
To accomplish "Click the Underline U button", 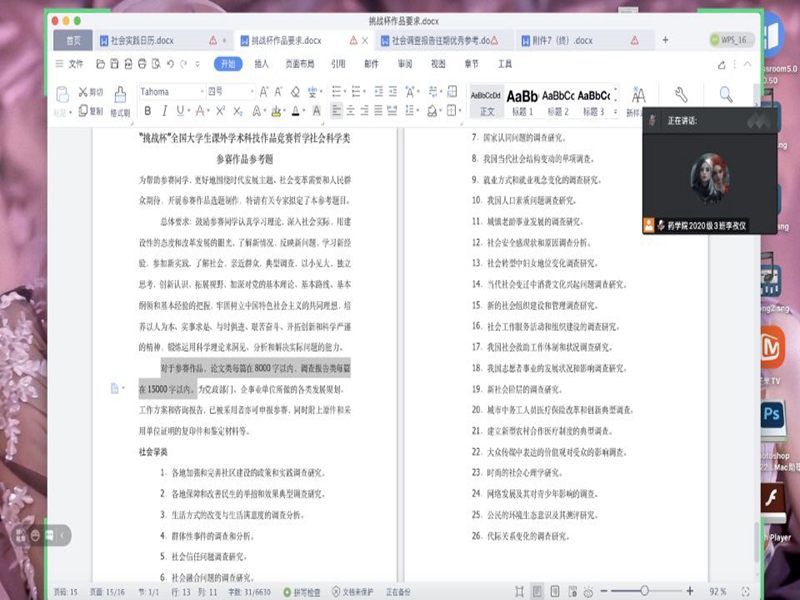I will [x=181, y=111].
